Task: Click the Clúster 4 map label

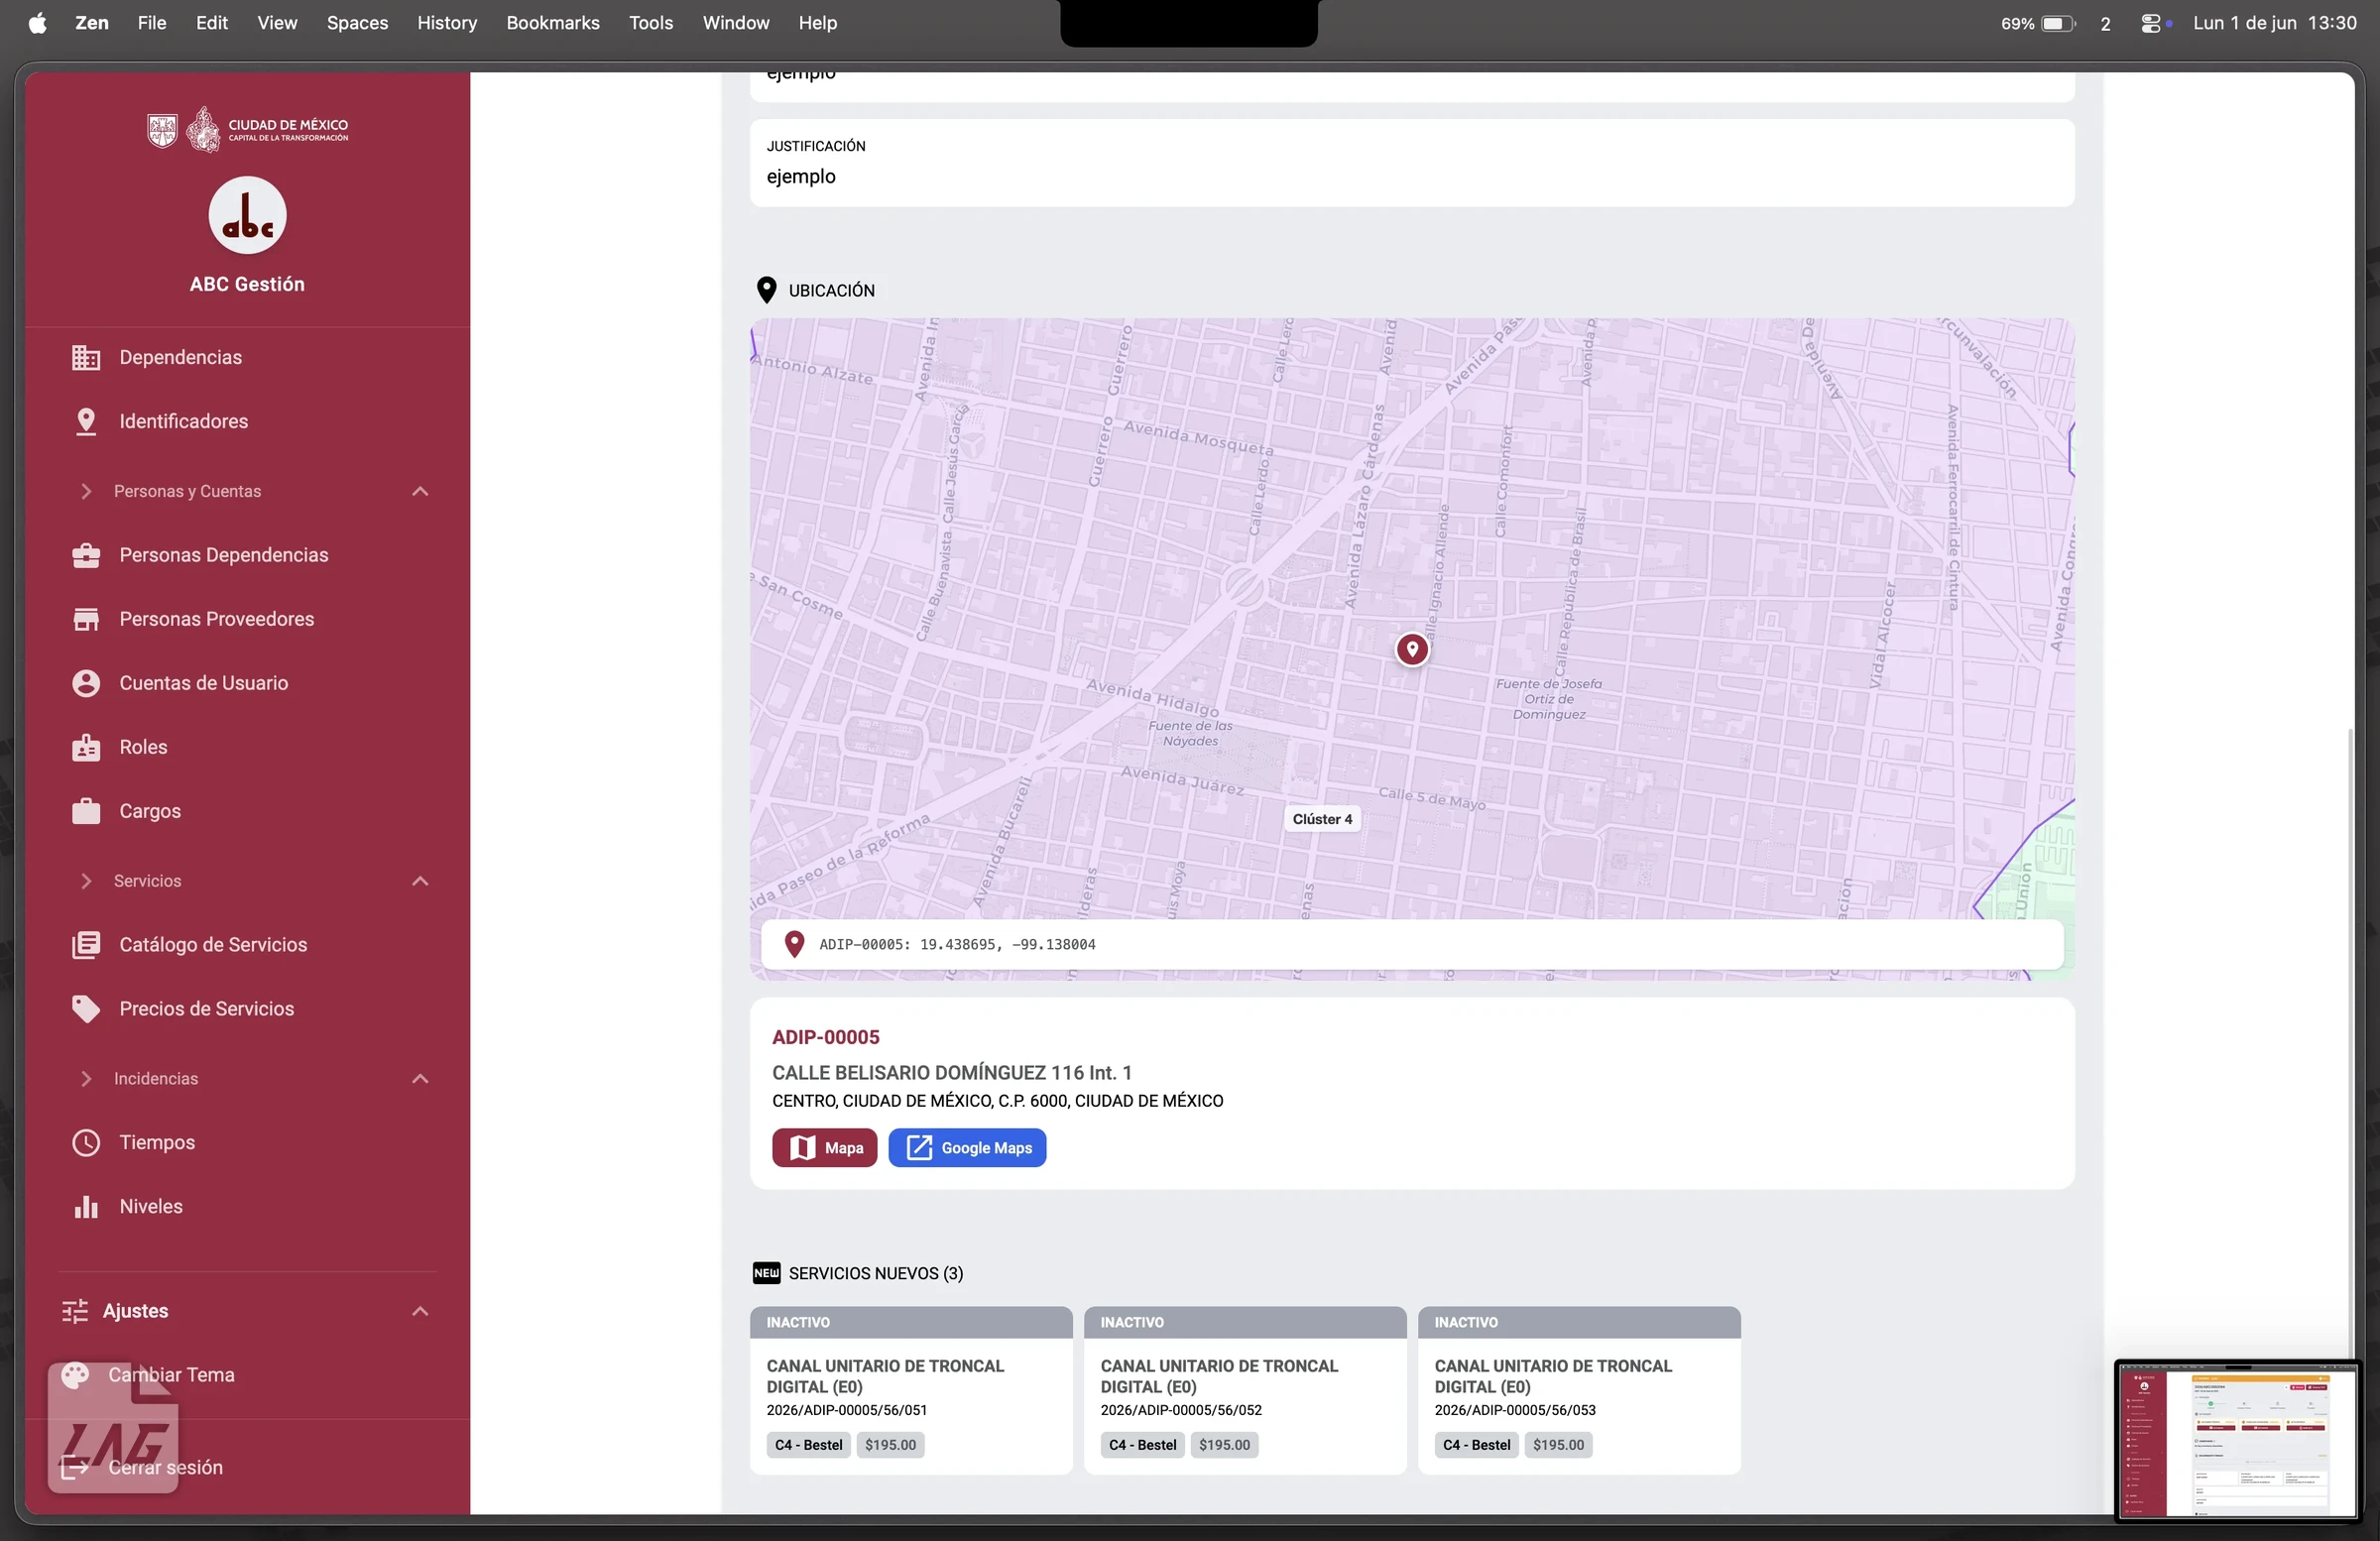Action: click(1322, 819)
